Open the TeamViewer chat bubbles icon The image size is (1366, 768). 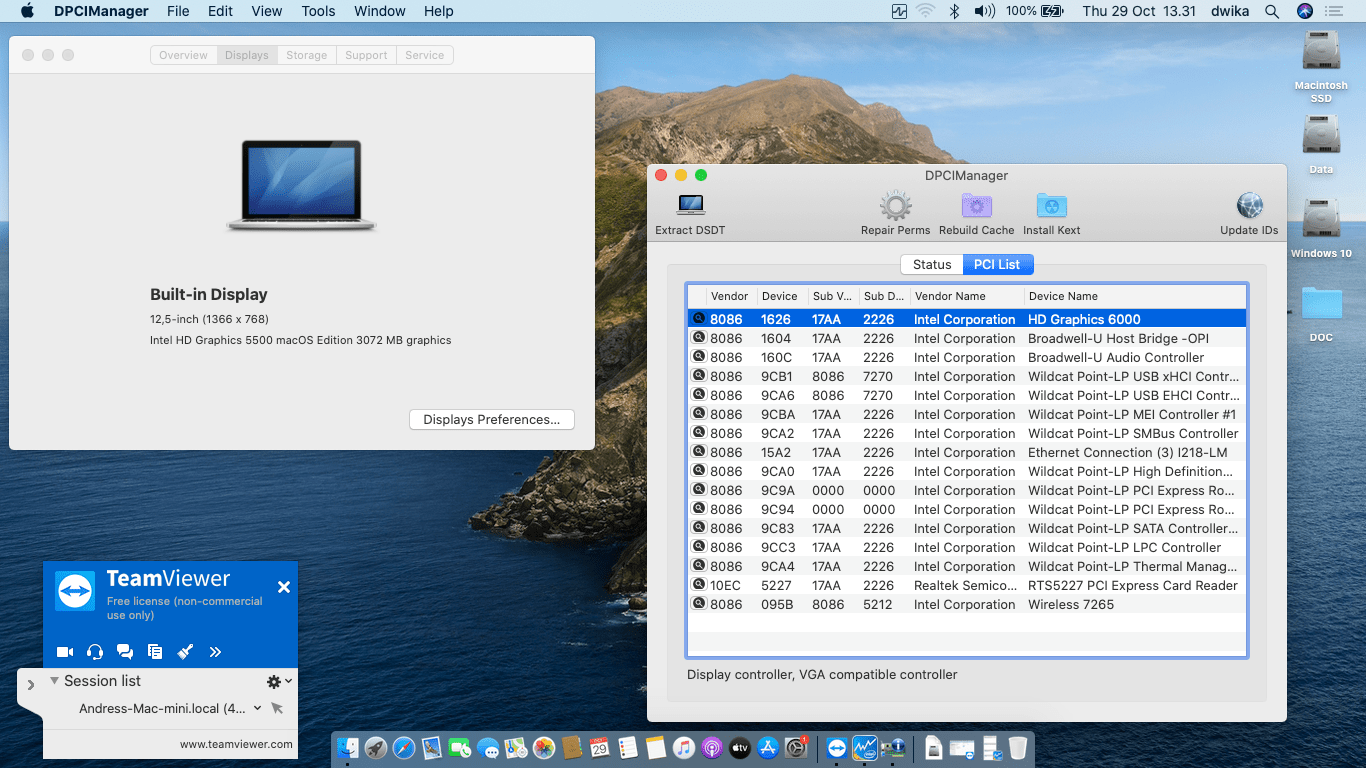click(125, 652)
